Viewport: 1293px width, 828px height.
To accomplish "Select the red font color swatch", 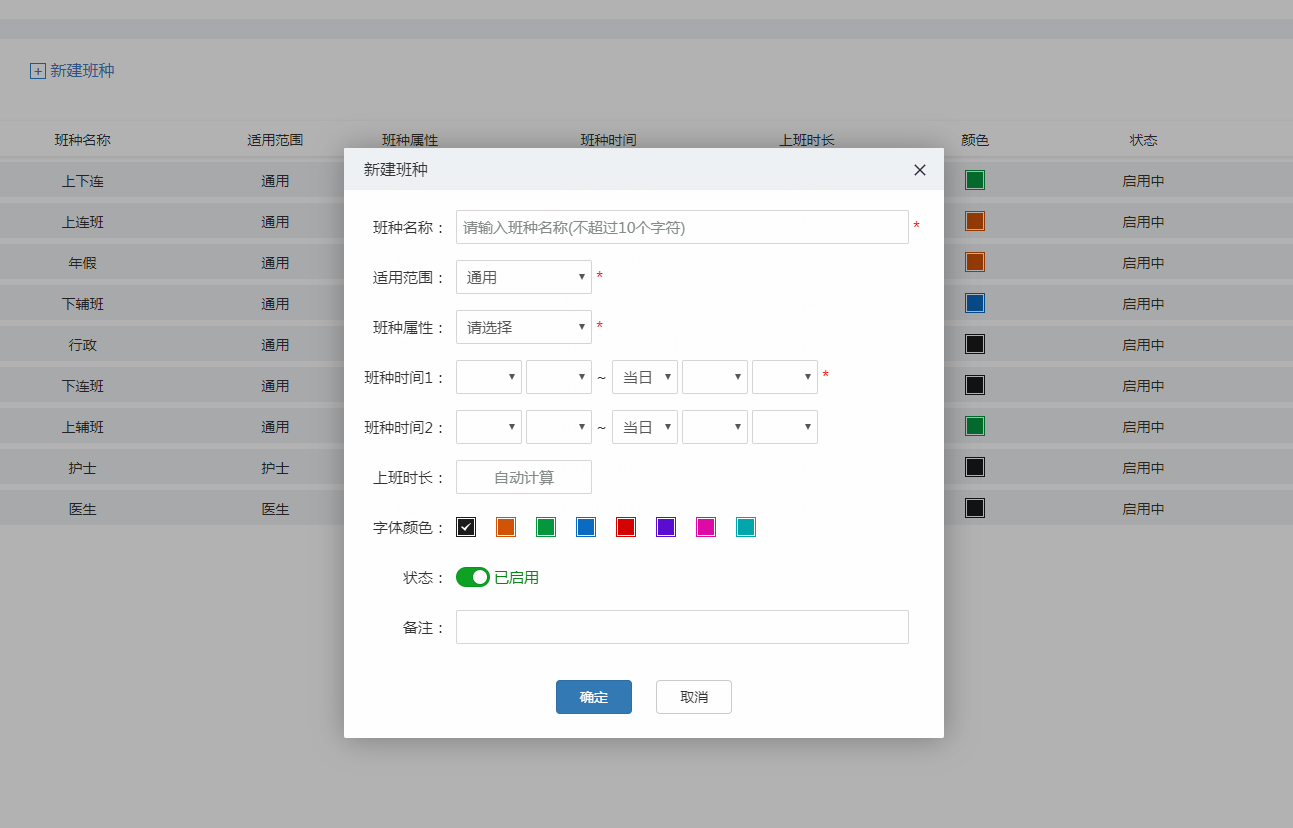I will 626,527.
